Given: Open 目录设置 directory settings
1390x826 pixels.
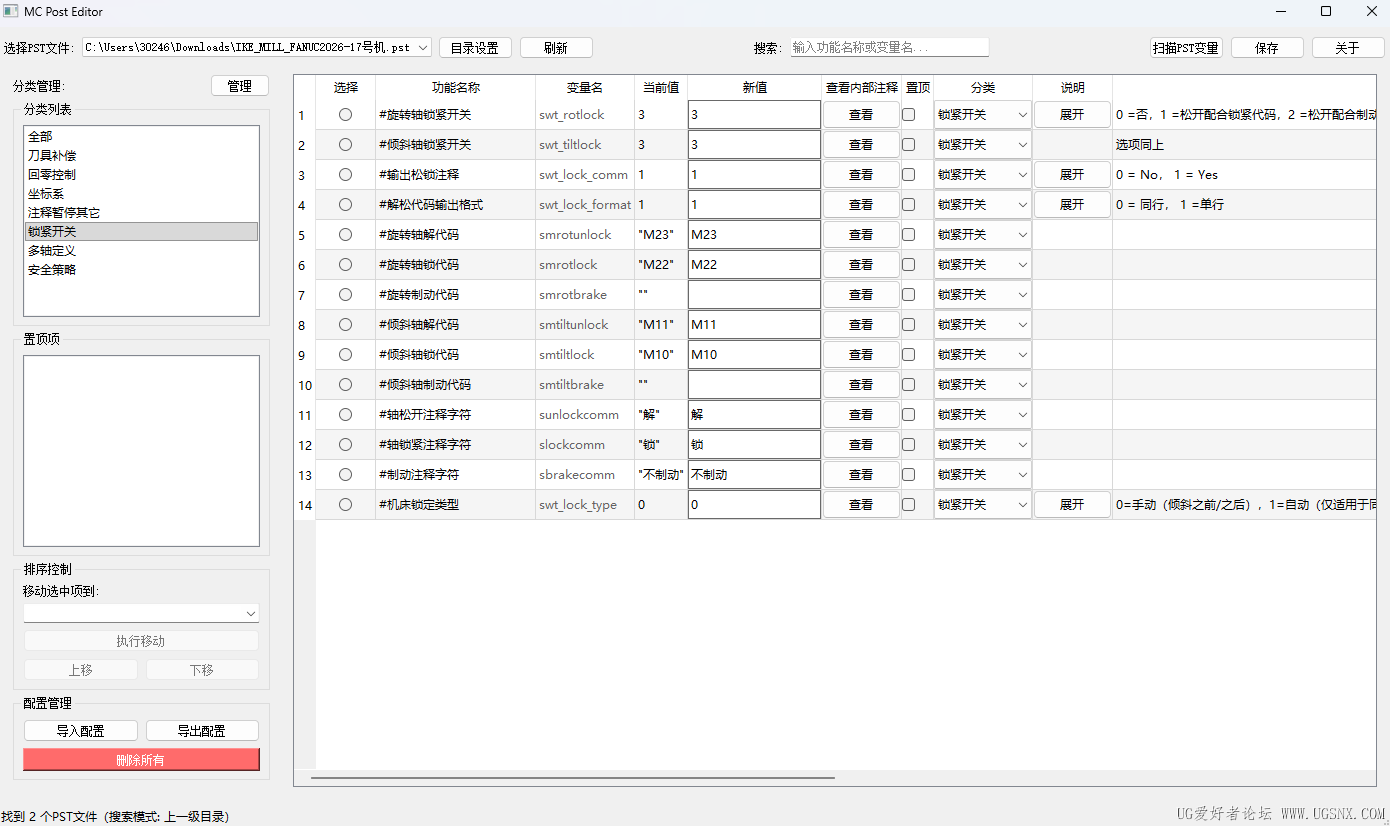Looking at the screenshot, I should pos(475,47).
